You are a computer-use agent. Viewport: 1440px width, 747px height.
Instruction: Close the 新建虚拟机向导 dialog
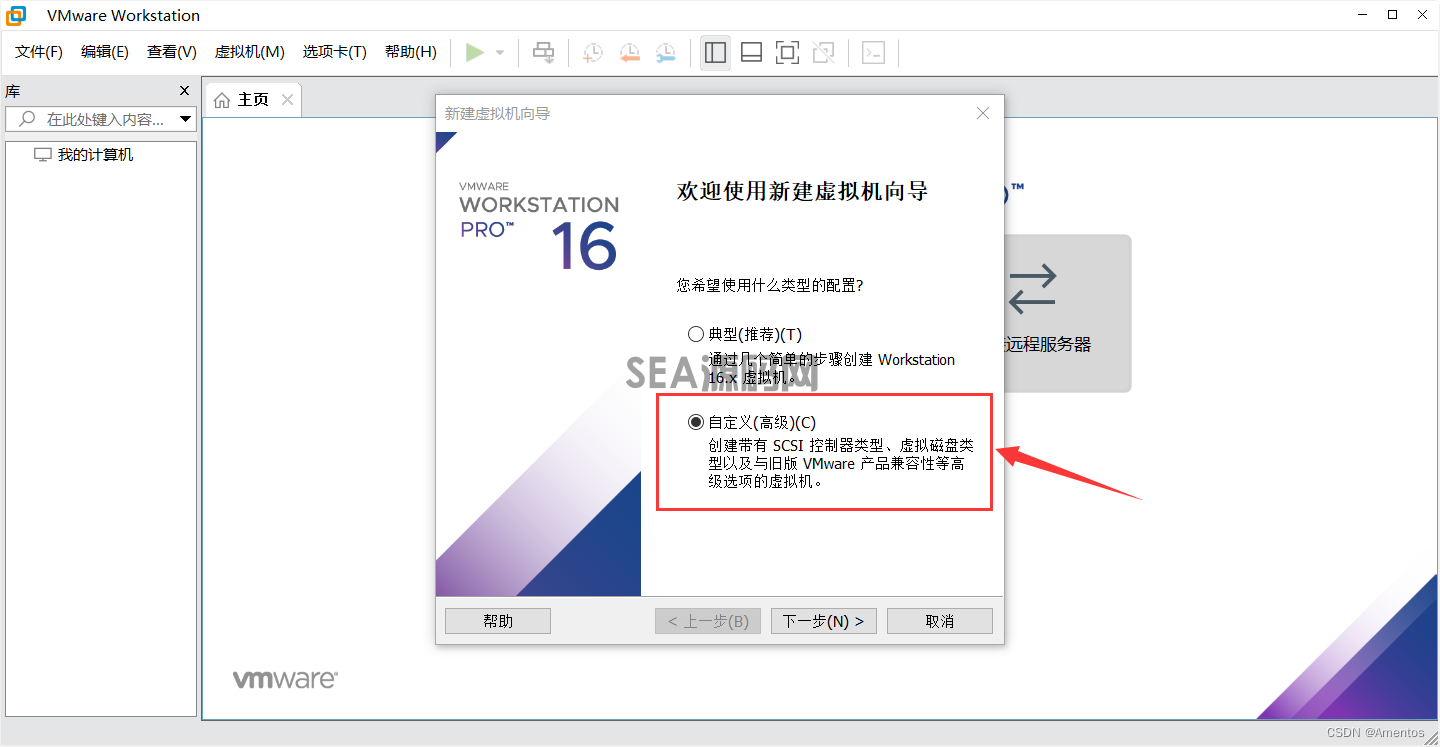click(x=983, y=113)
